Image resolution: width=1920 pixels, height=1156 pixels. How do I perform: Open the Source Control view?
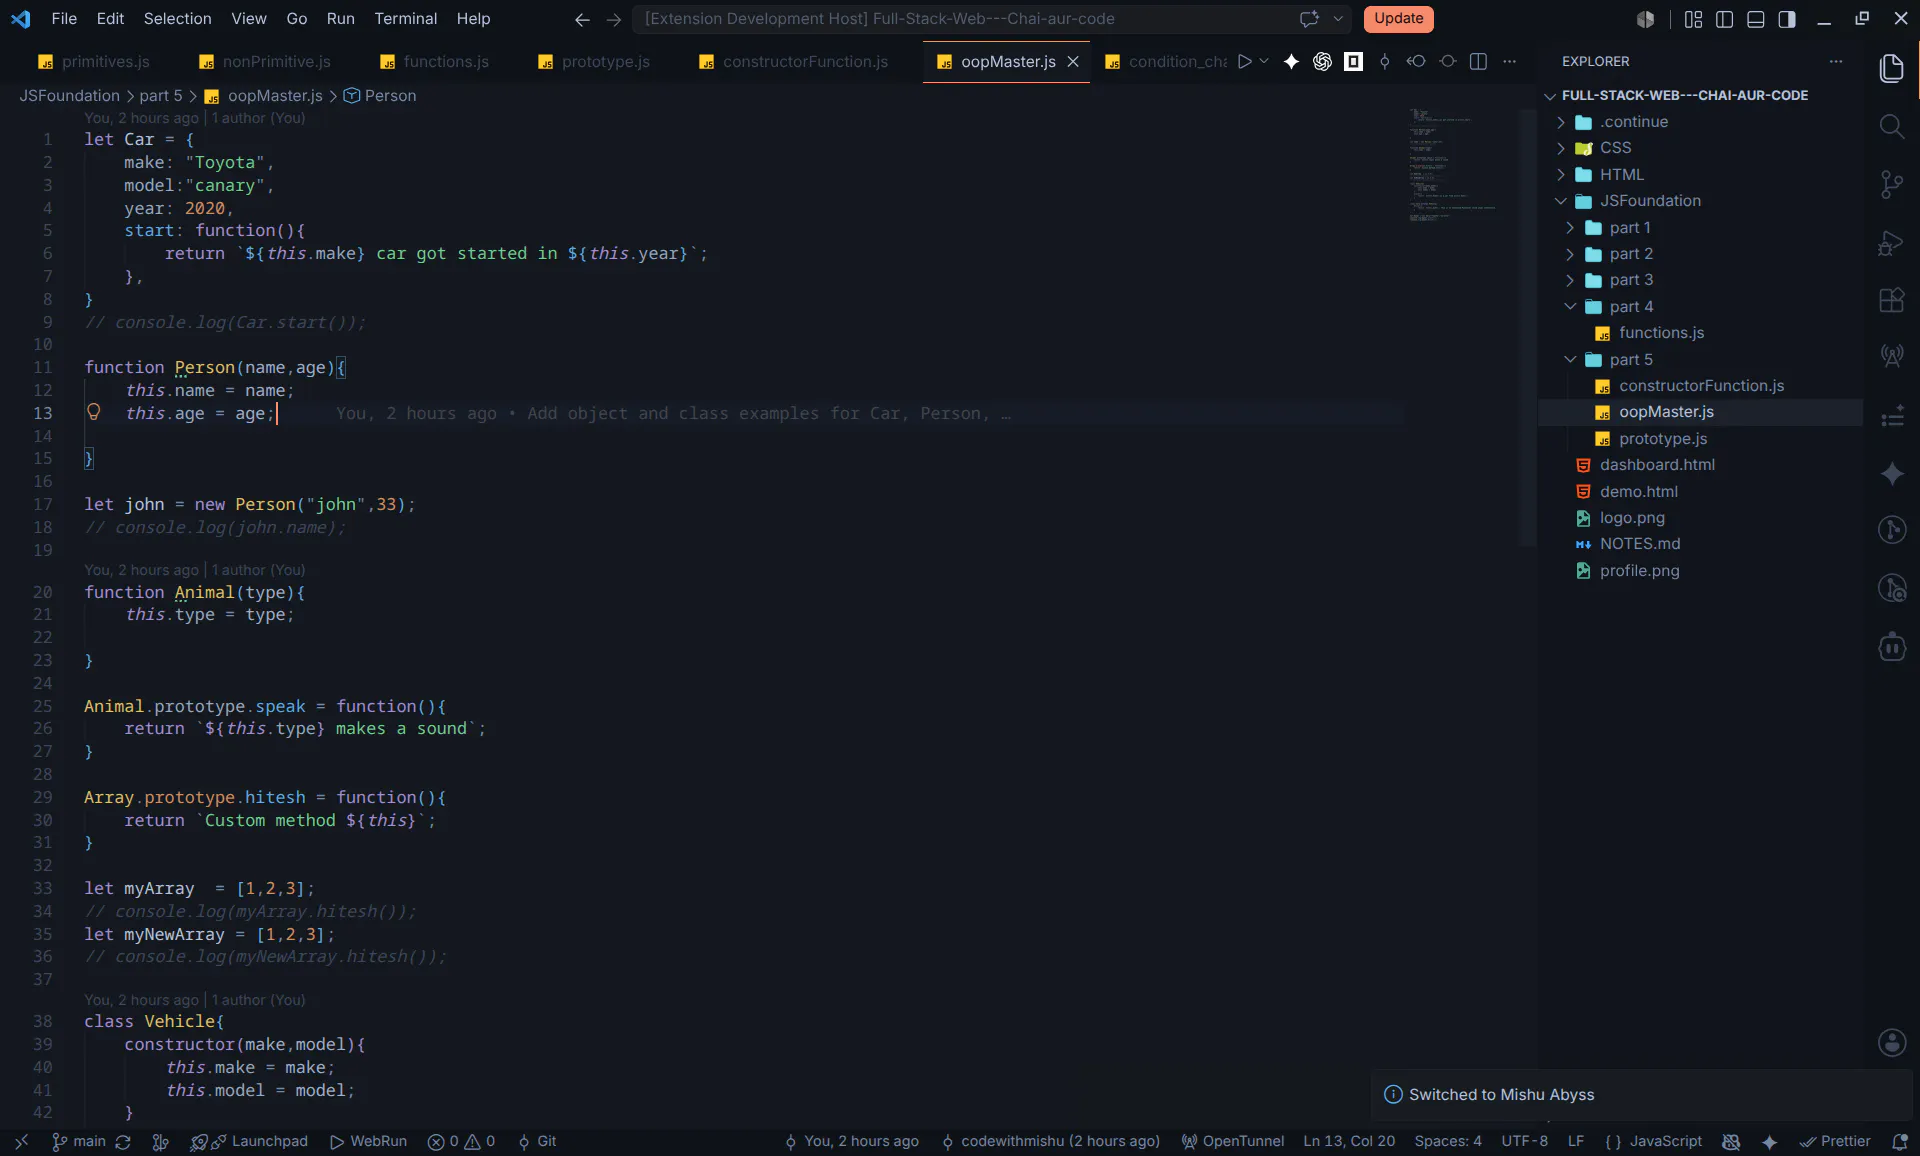[x=1891, y=184]
